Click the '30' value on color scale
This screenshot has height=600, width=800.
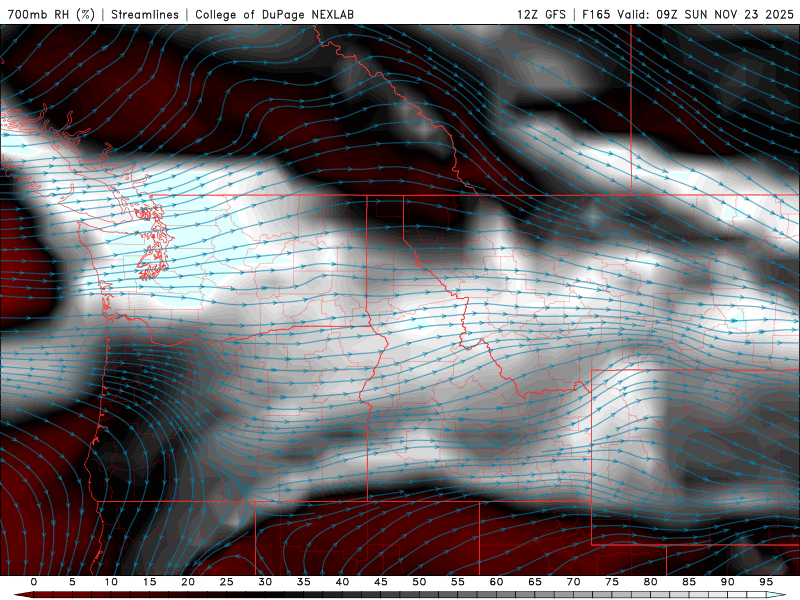(265, 582)
